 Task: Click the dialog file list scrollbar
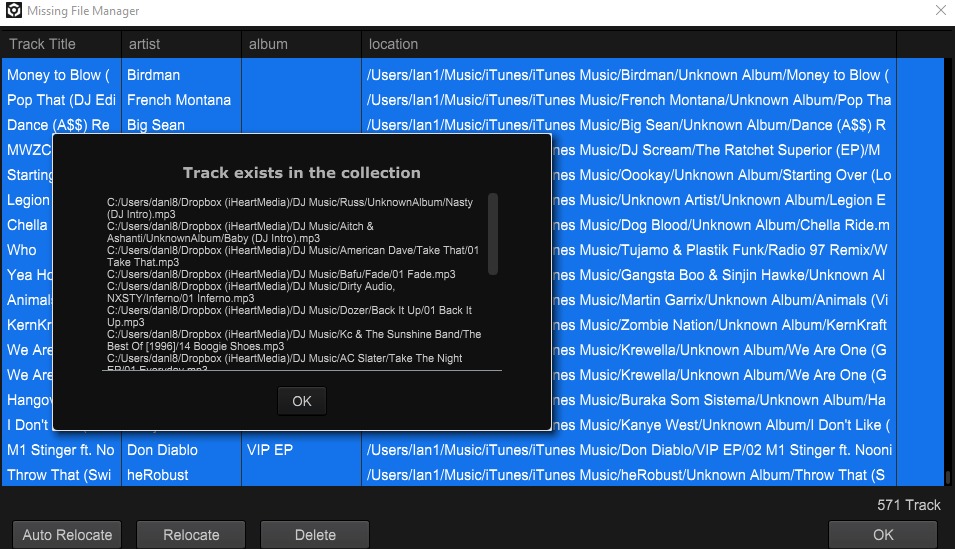click(x=493, y=234)
